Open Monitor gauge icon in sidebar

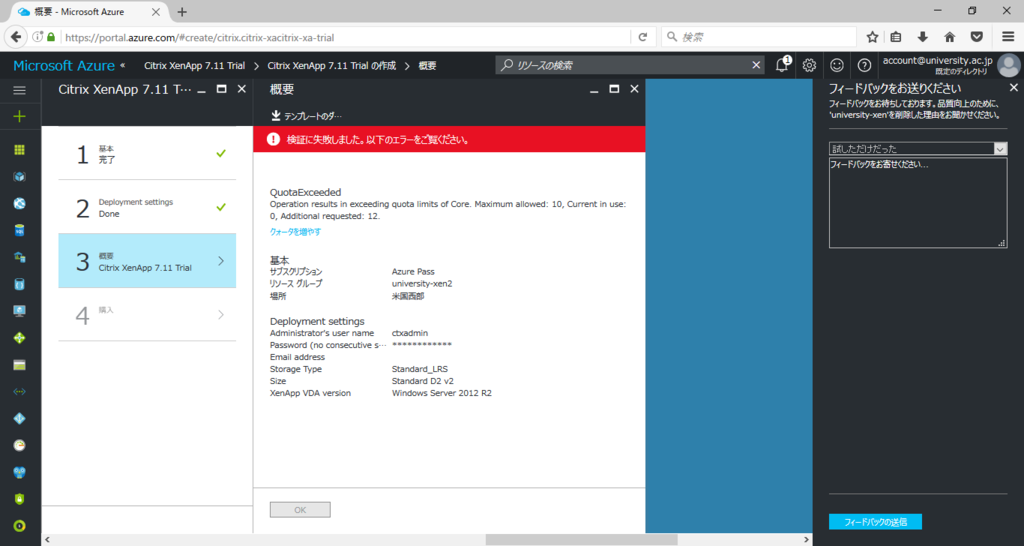(20, 445)
